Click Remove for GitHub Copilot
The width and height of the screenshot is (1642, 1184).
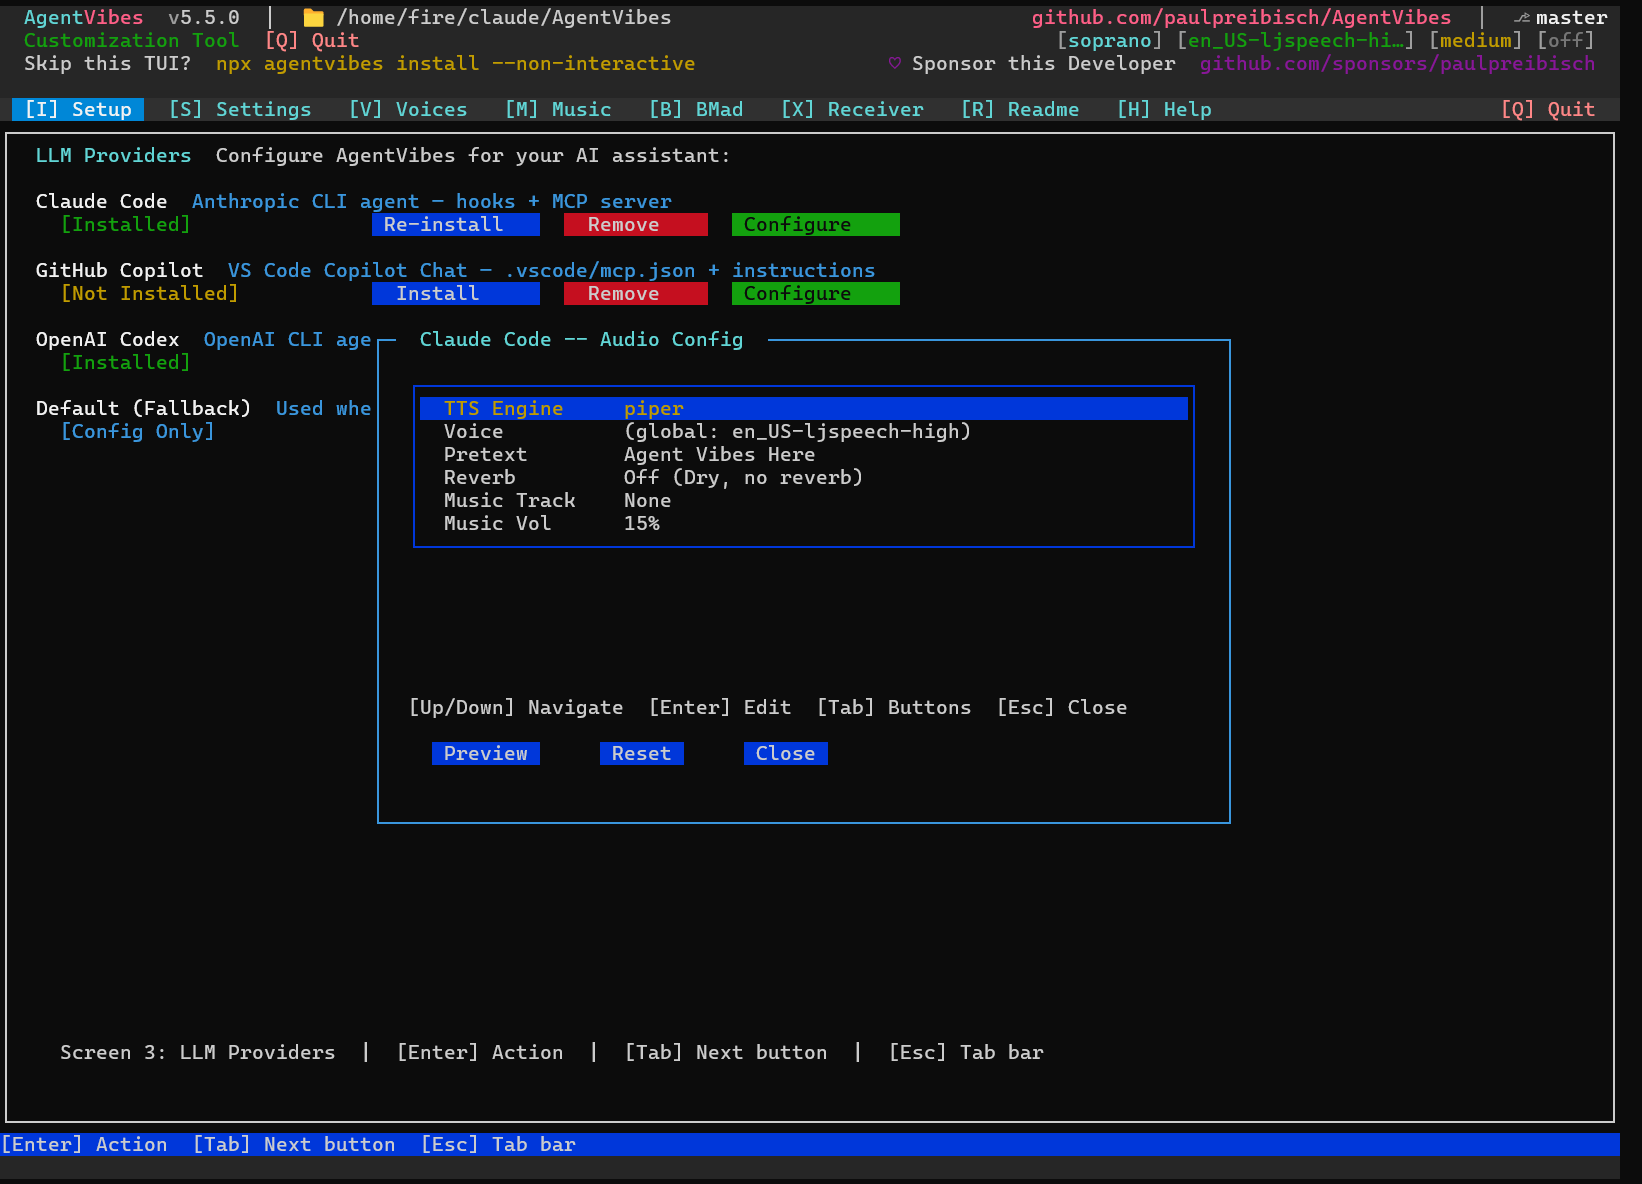click(x=636, y=293)
